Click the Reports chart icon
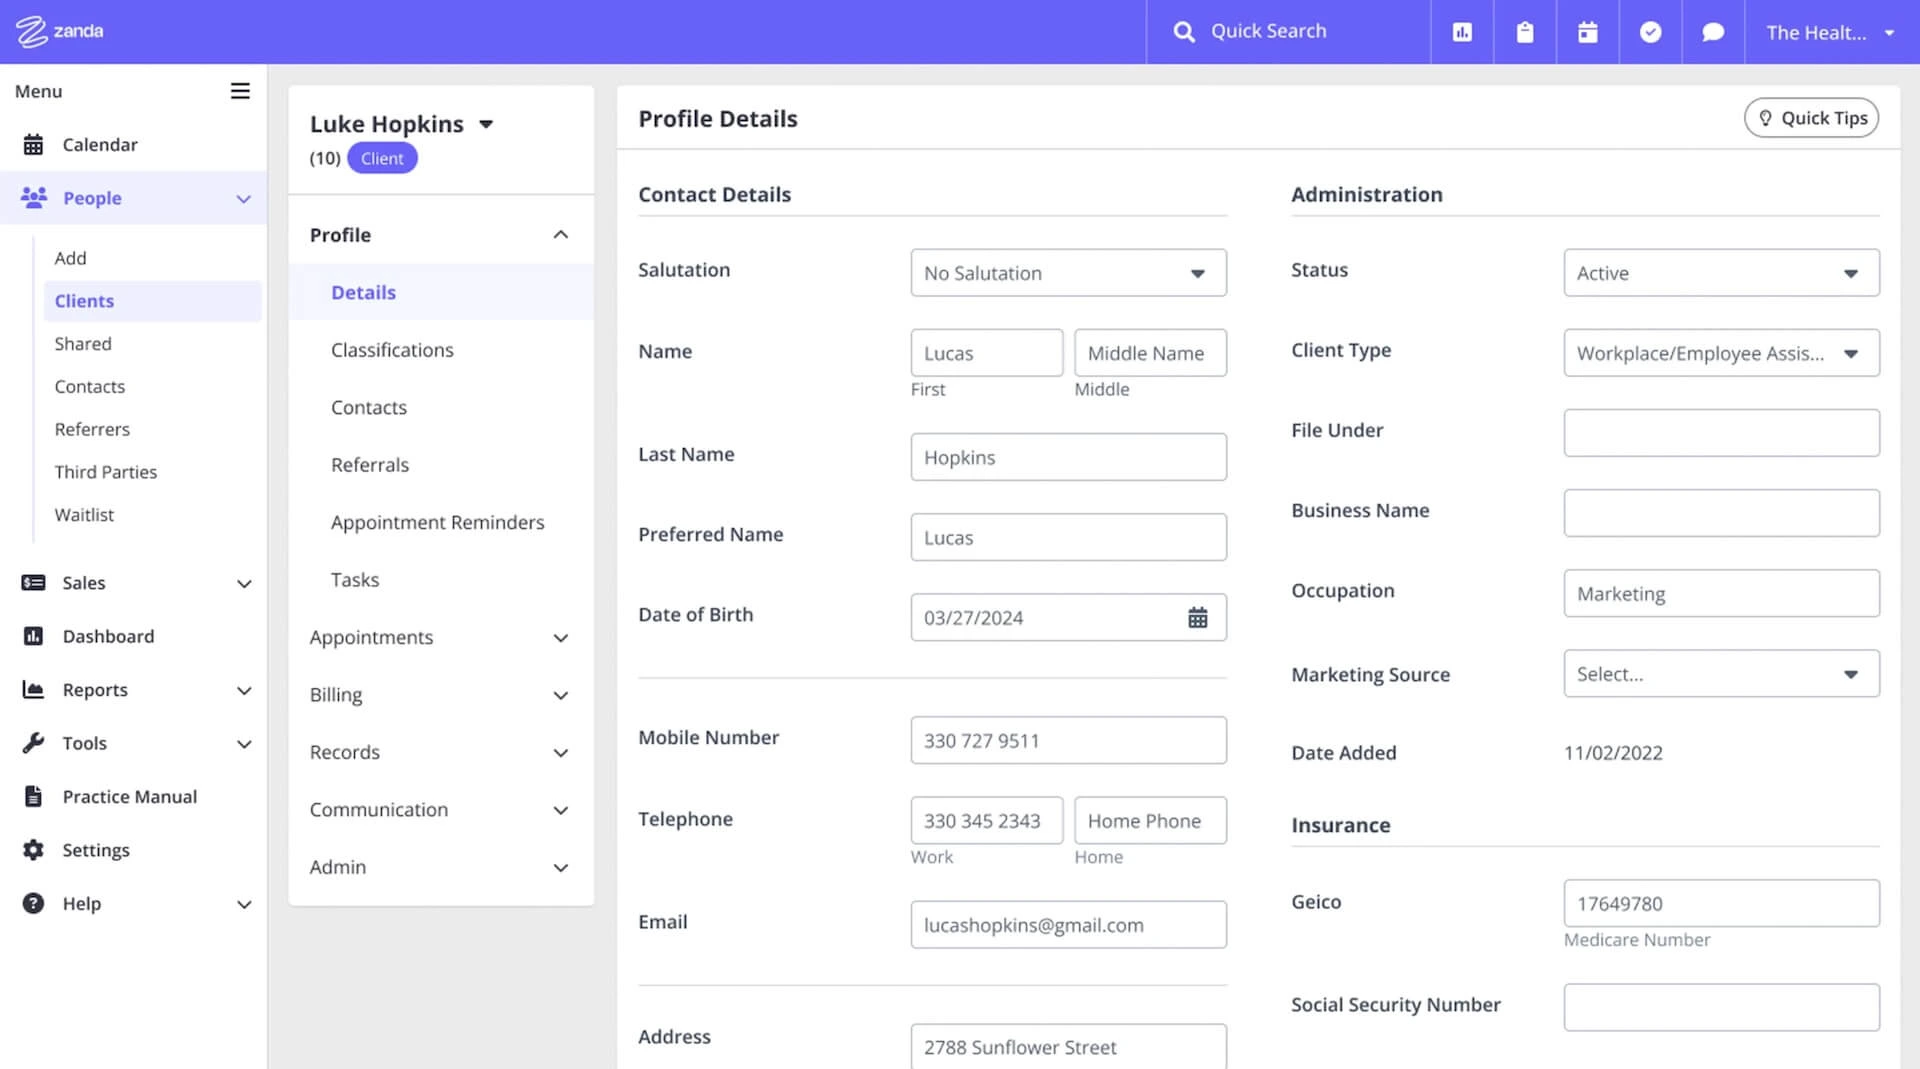This screenshot has width=1920, height=1069. pyautogui.click(x=33, y=690)
